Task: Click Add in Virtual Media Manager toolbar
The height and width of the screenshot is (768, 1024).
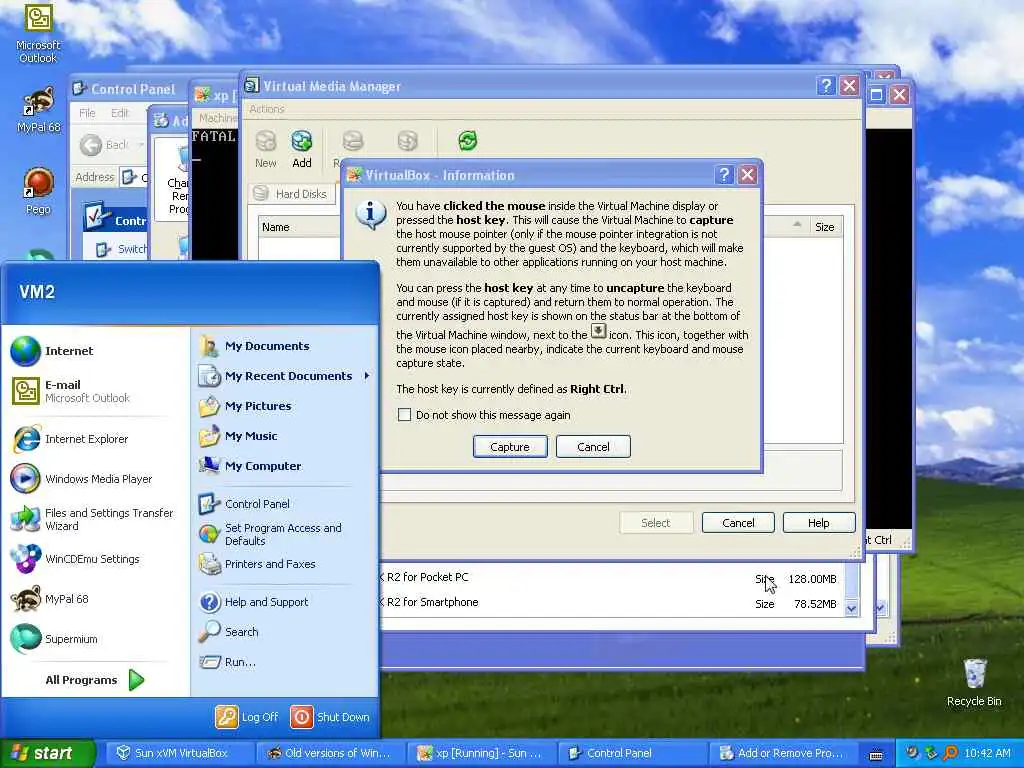Action: pyautogui.click(x=302, y=150)
